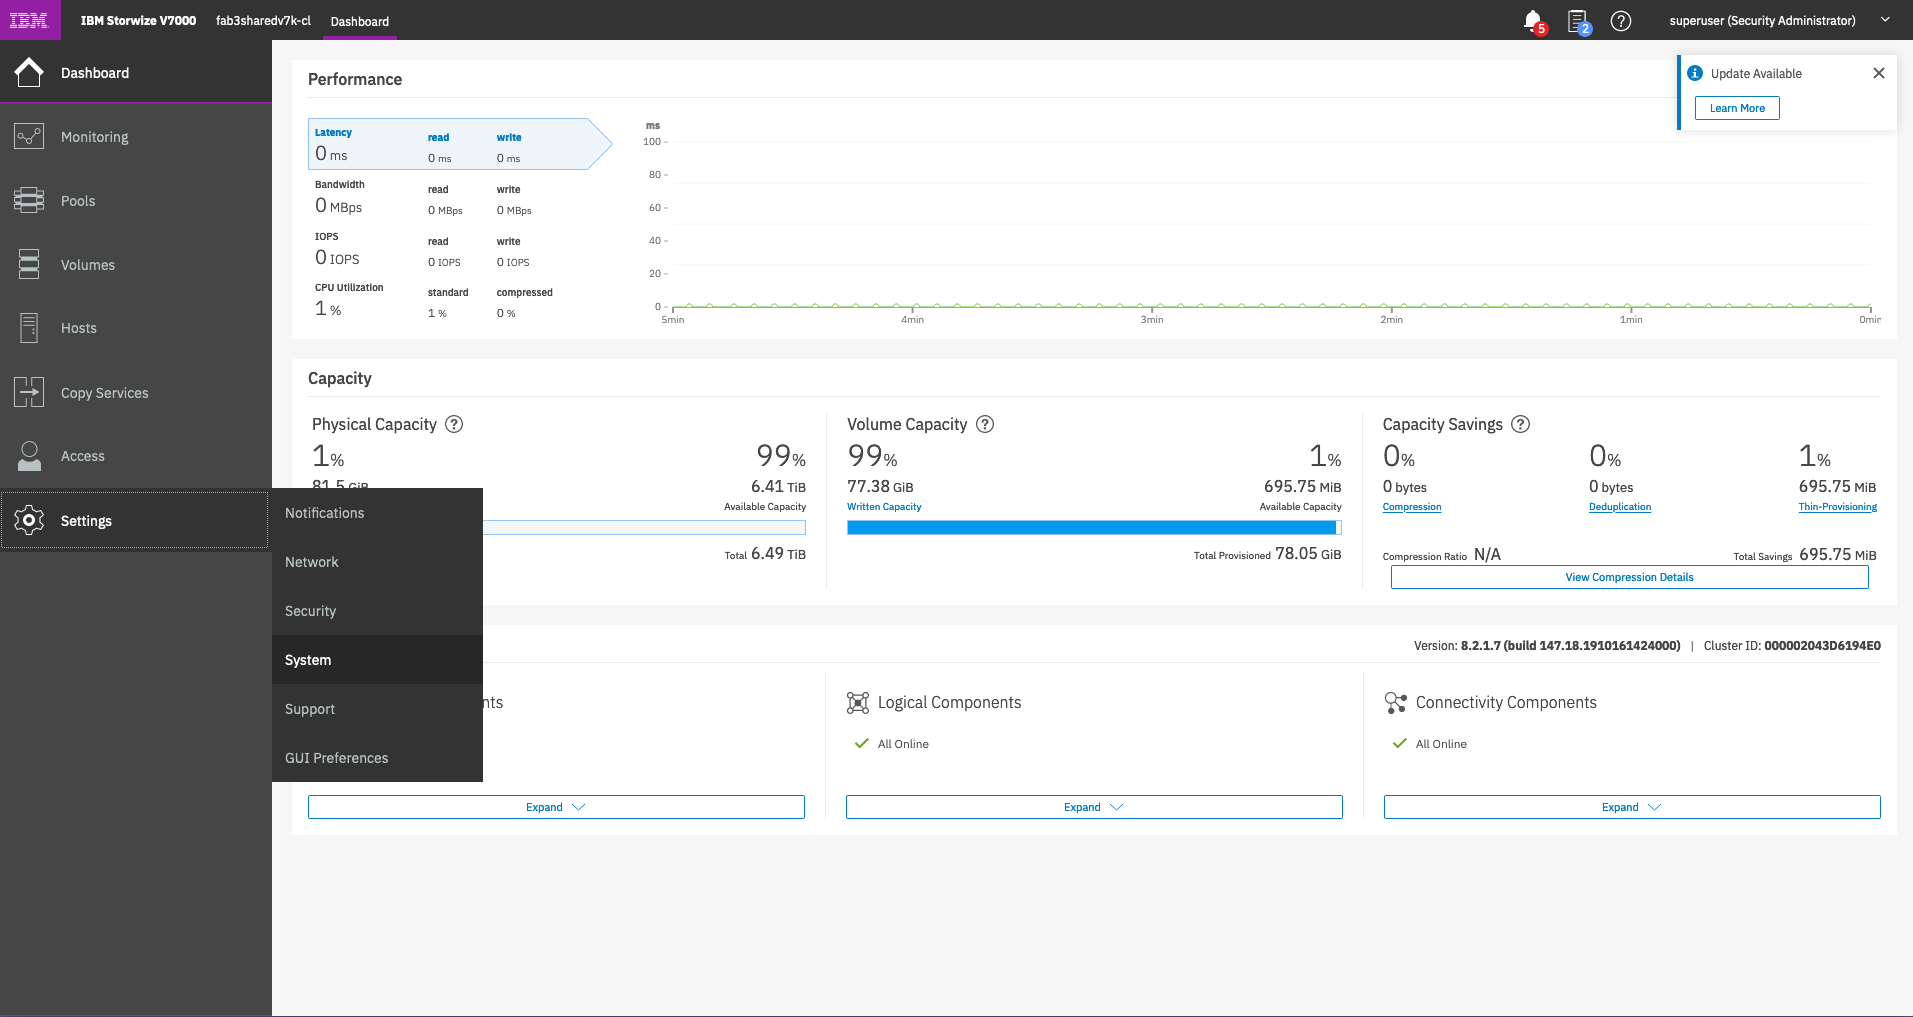Click the Pools icon in sidebar

coord(29,201)
